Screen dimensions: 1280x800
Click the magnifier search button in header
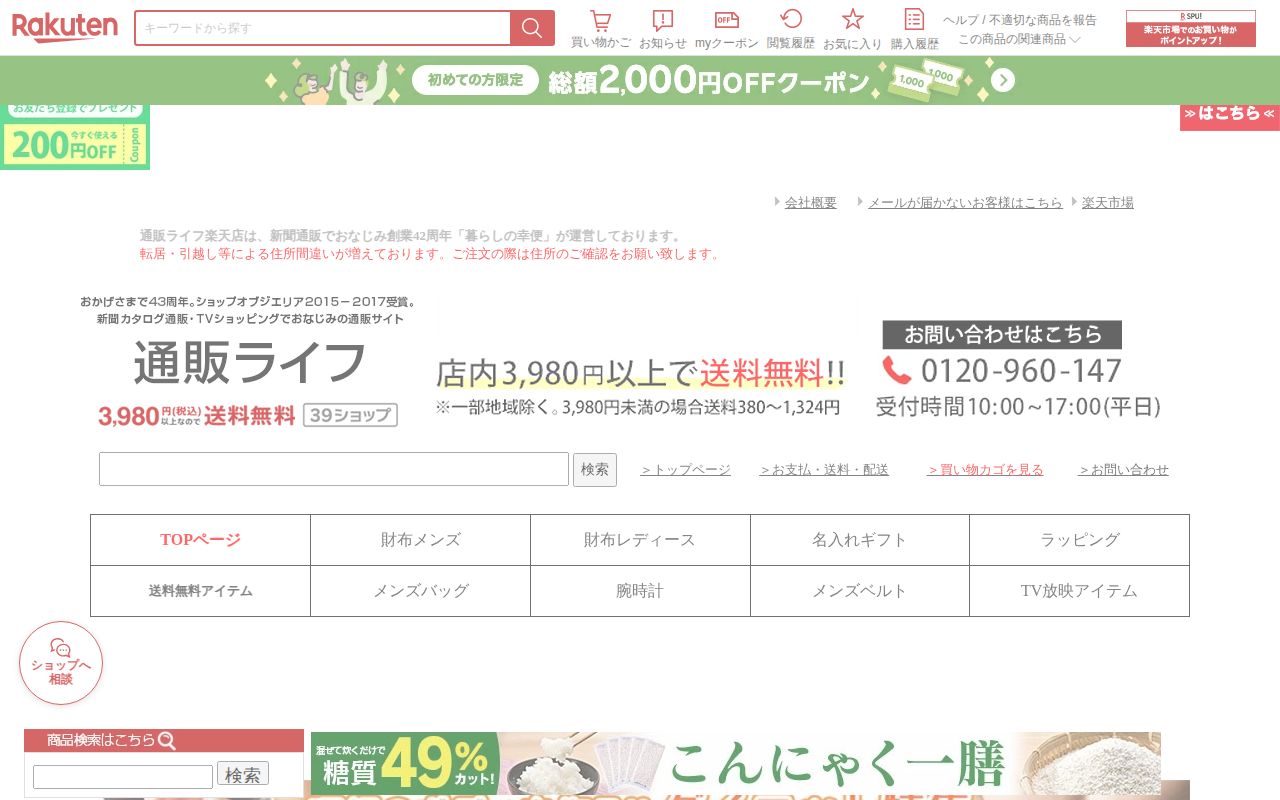pyautogui.click(x=532, y=28)
